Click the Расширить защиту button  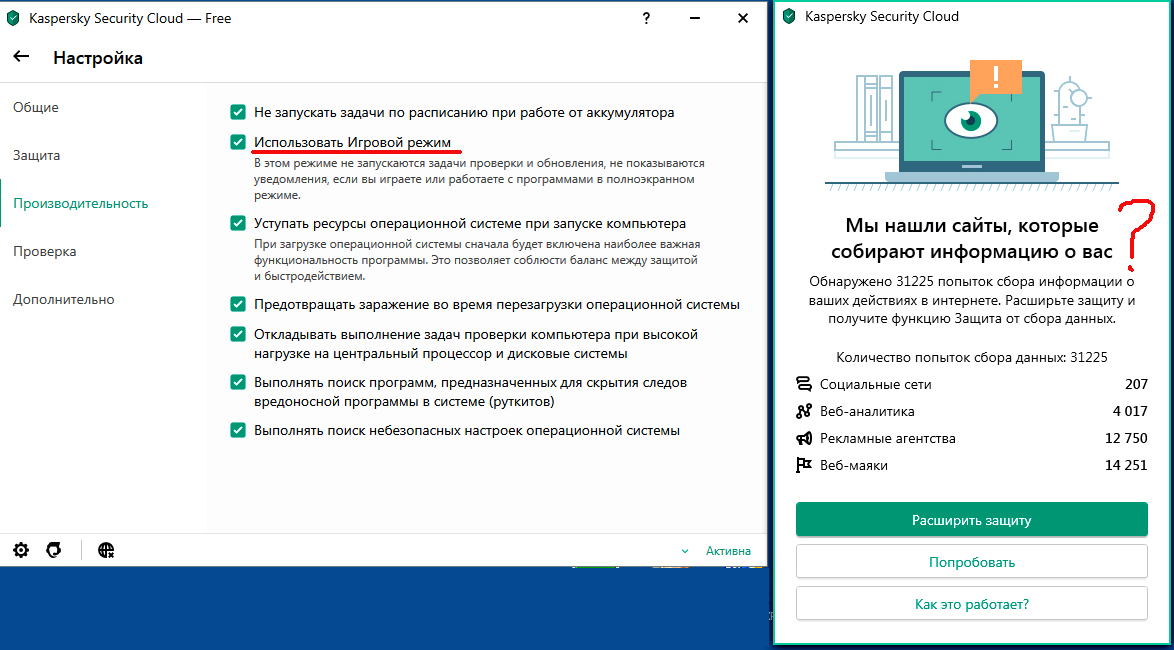[x=971, y=520]
